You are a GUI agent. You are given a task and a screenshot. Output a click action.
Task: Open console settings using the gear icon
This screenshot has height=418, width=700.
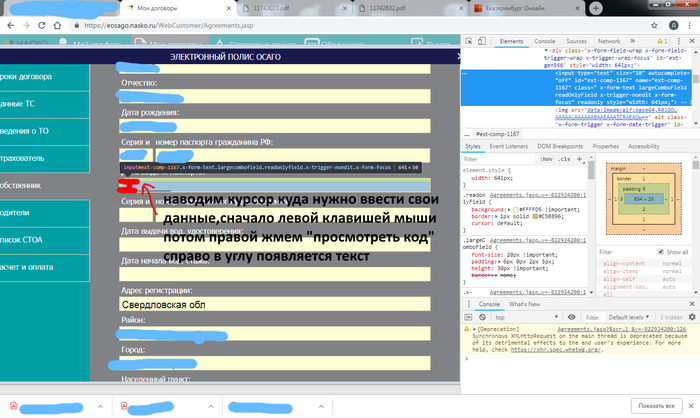(691, 316)
